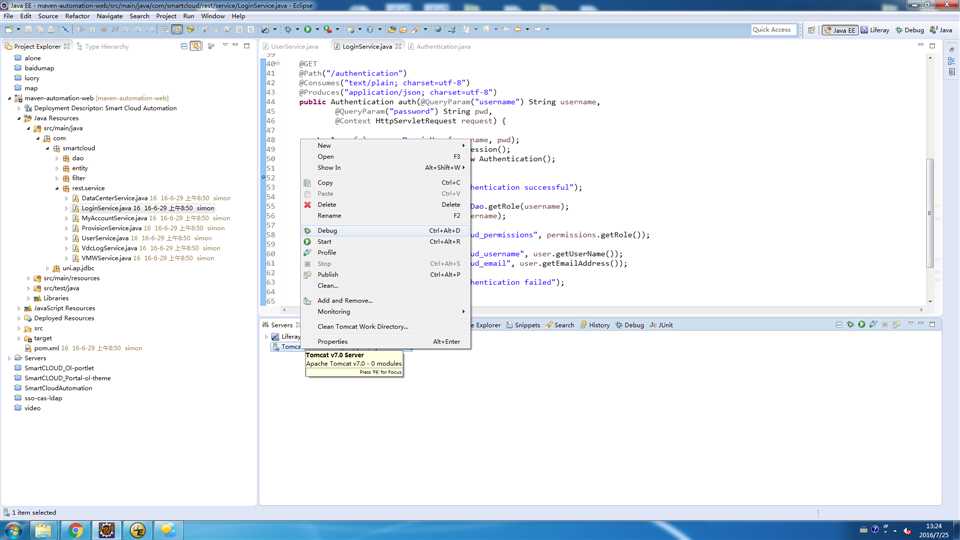Click the Run green play toolbar button
960x540 pixels.
[307, 29]
